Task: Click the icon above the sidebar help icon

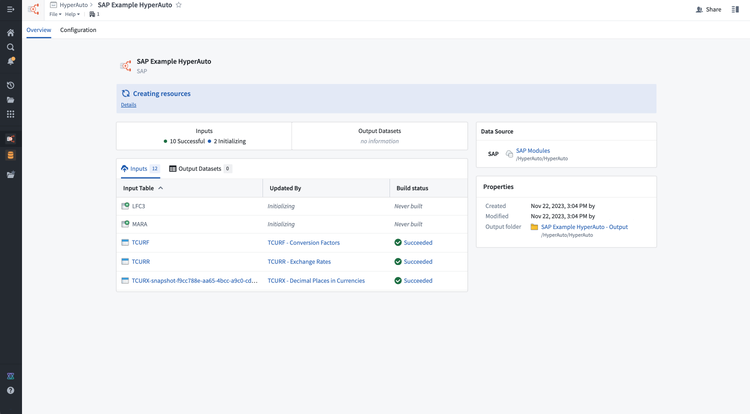Action: [11, 376]
